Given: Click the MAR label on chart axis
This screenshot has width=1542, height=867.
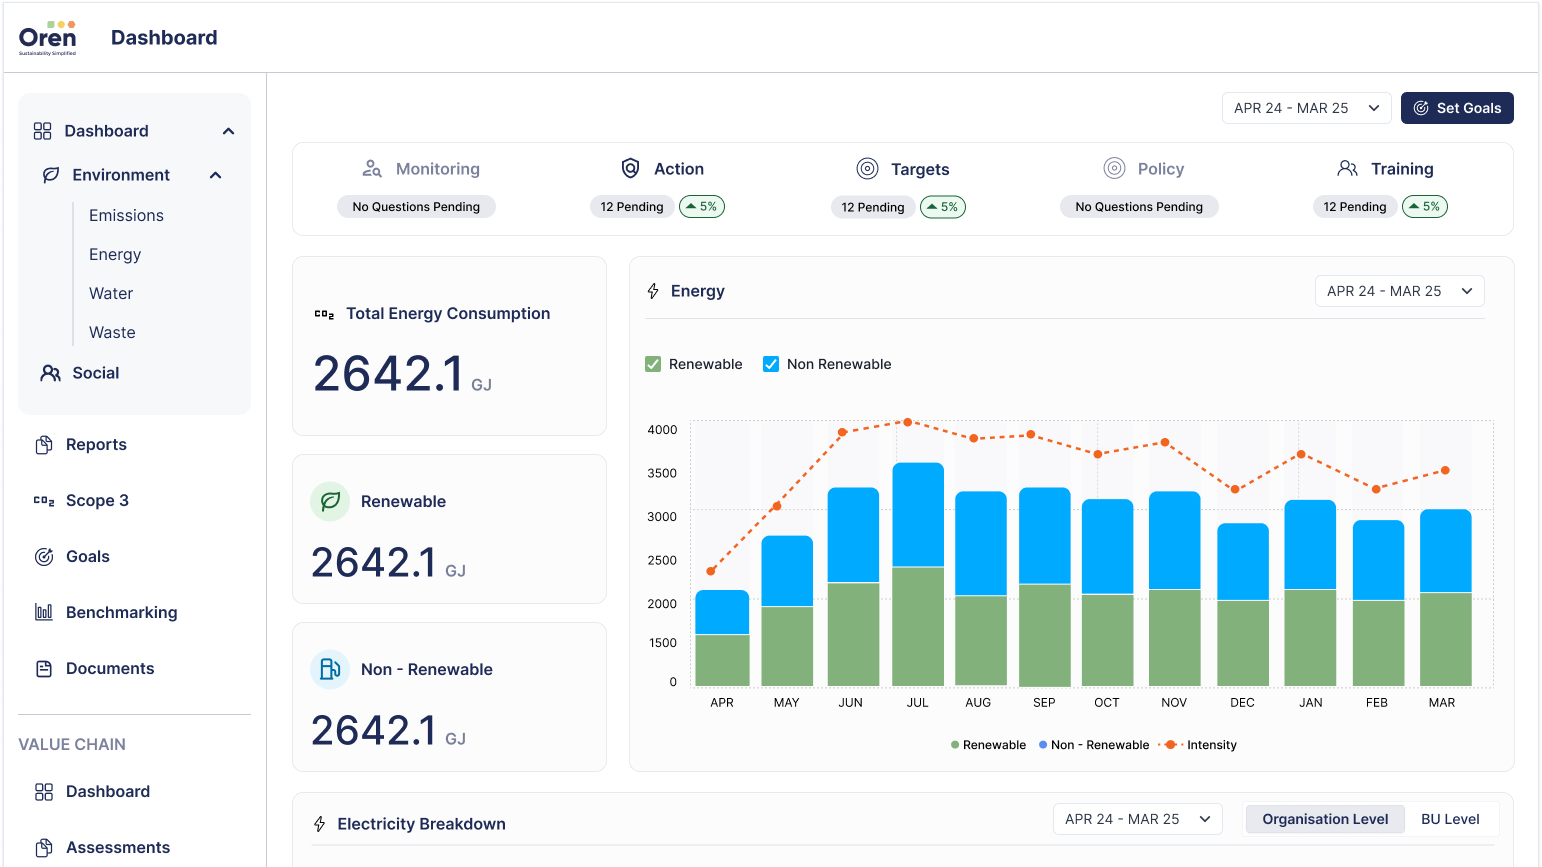Looking at the screenshot, I should coord(1442,703).
